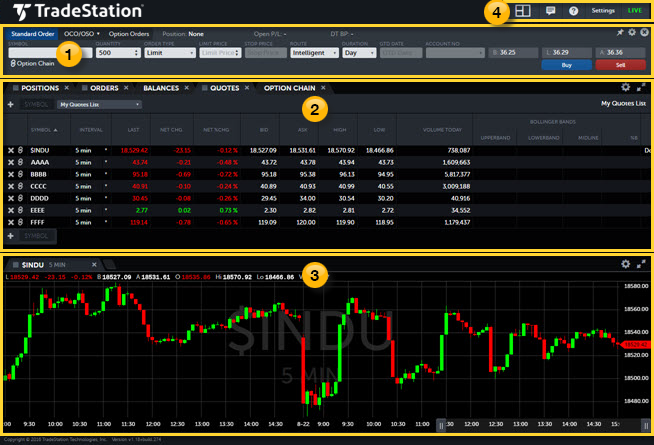This screenshot has height=445, width=654.
Task: Remove the BBBB row with X icon
Action: 11,174
